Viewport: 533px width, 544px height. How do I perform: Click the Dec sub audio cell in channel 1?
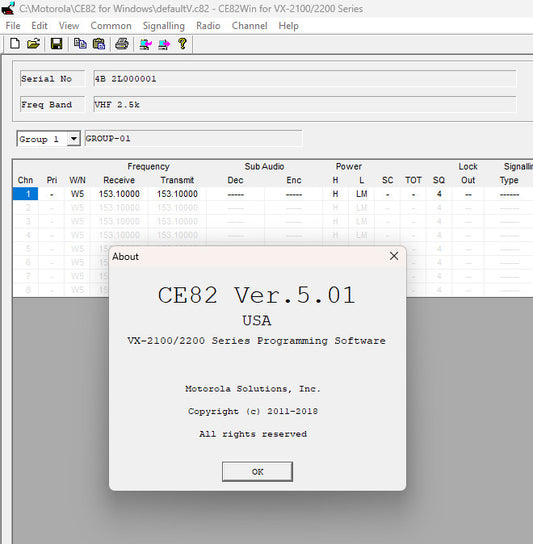coord(236,194)
